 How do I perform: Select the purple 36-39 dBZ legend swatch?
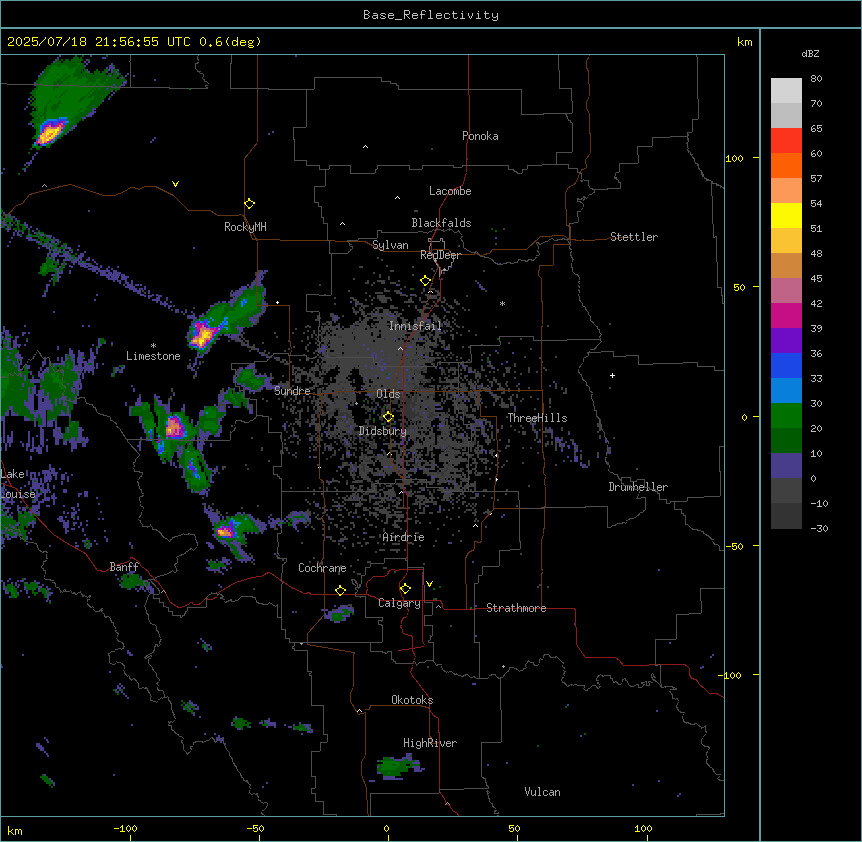(786, 340)
